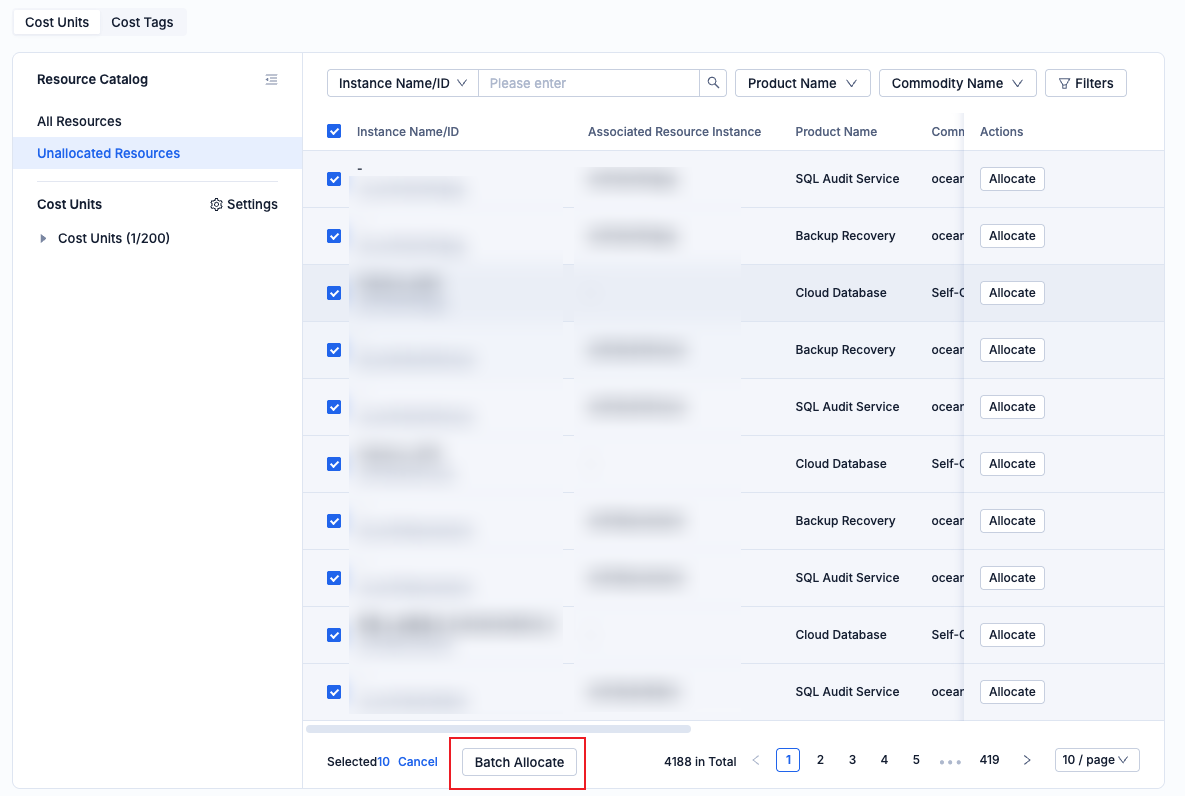Expand the Cost Units (1/200) tree
Screen dimensions: 1185x796
pos(43,238)
